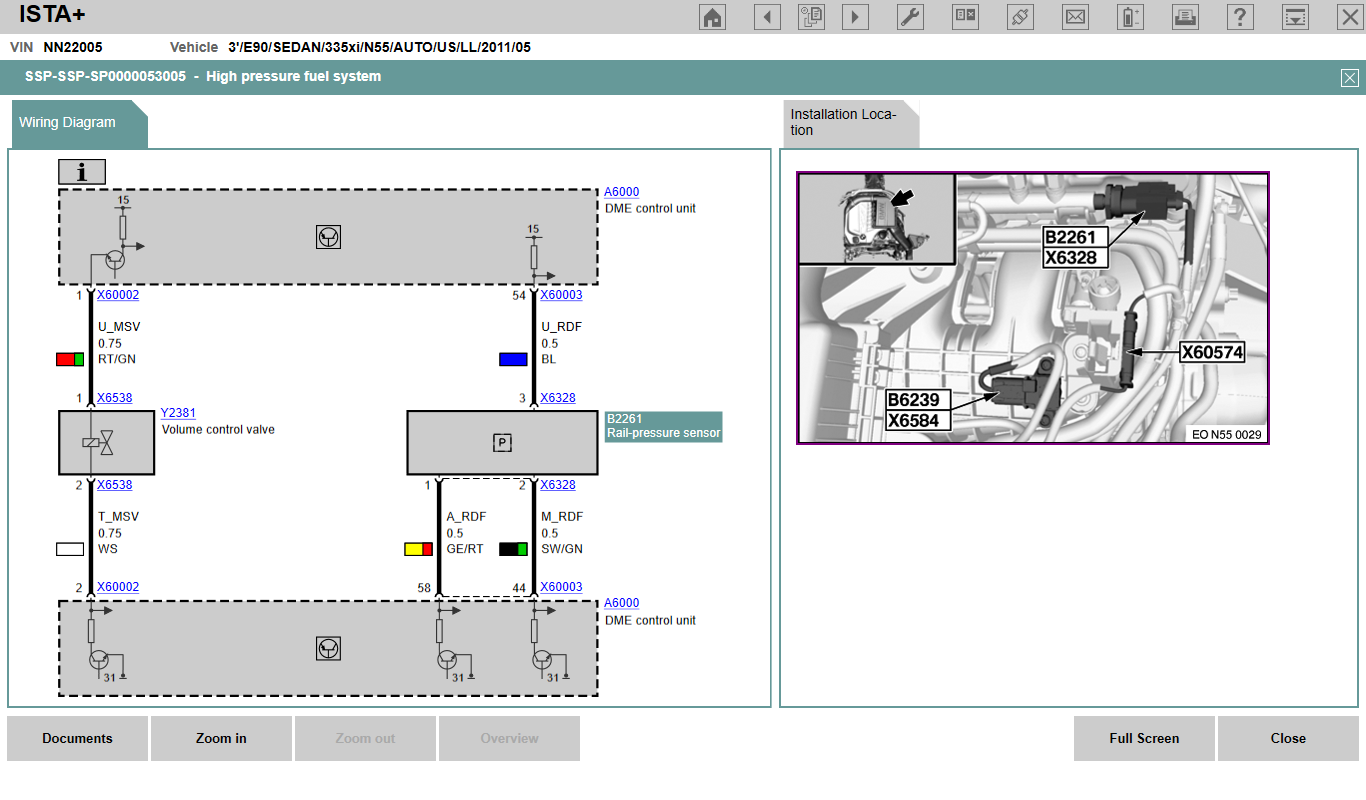Click the Zoom in button
The width and height of the screenshot is (1366, 800).
[221, 739]
